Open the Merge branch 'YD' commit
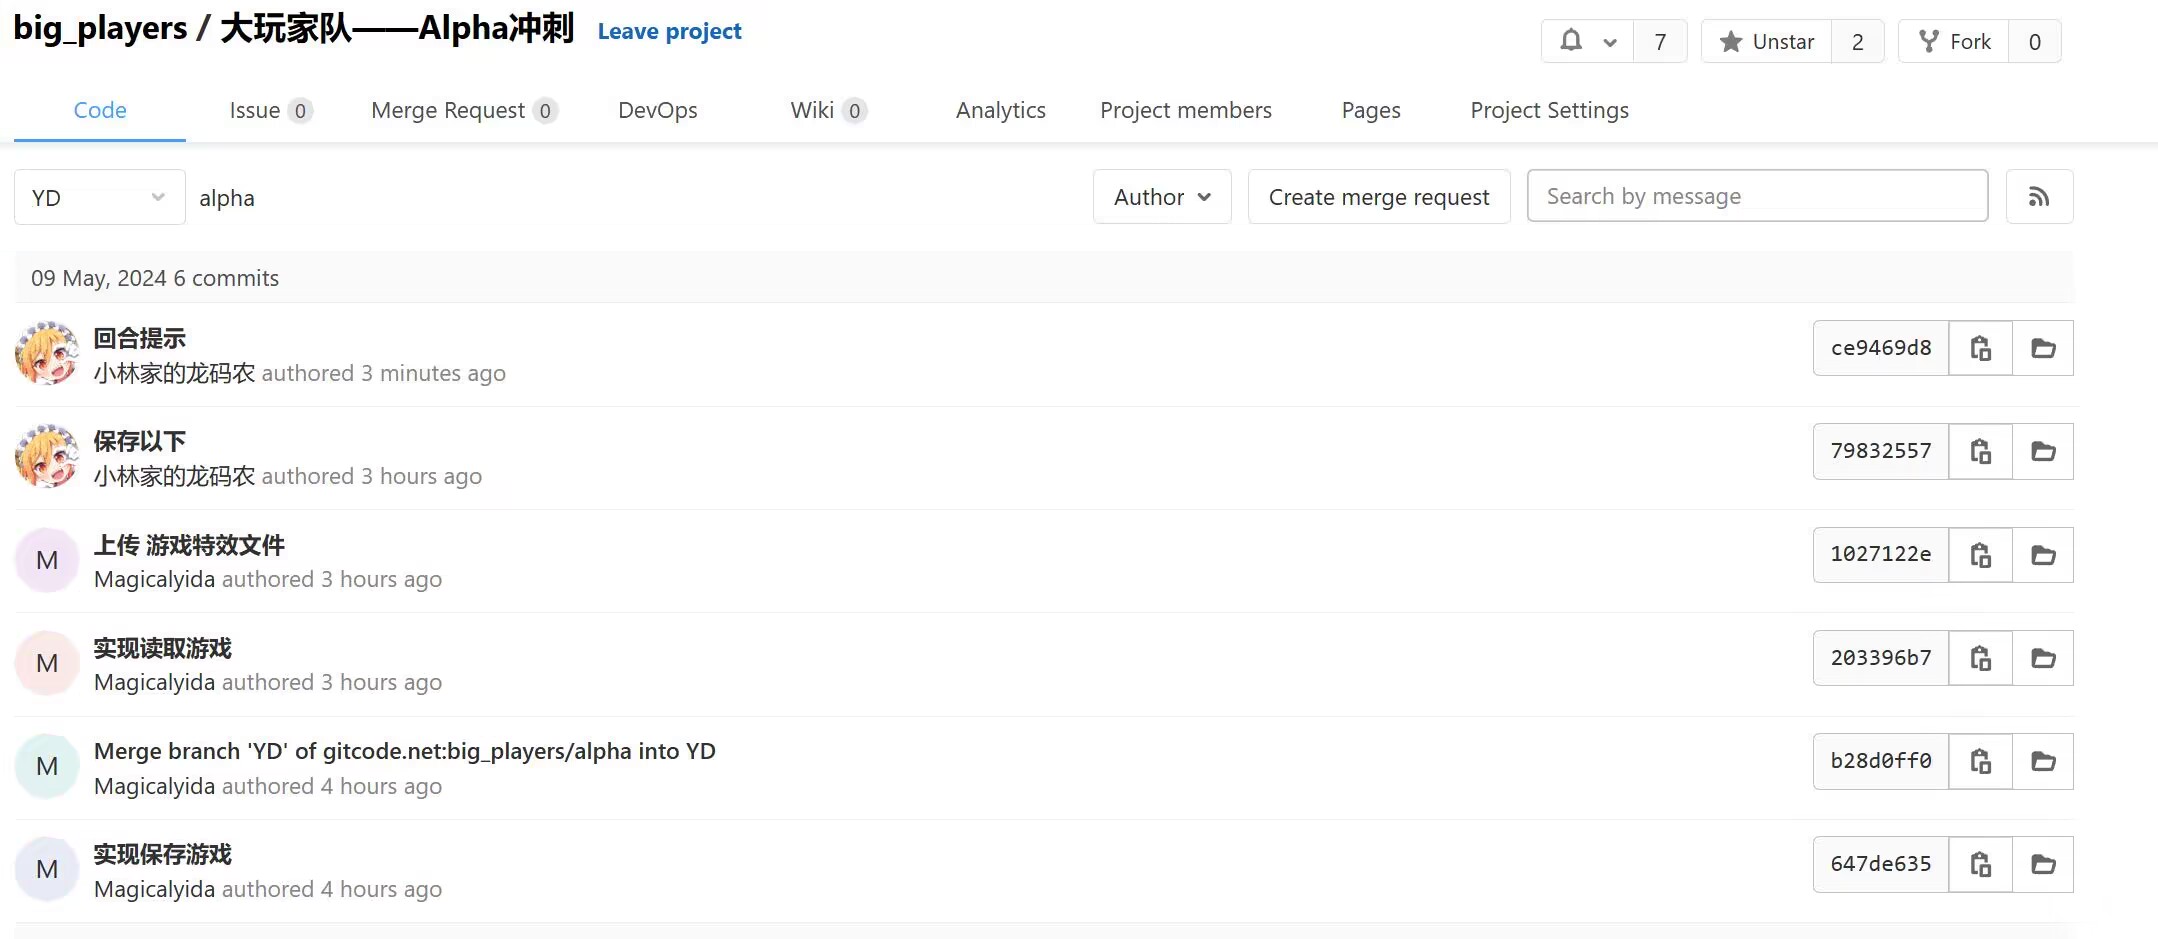Screen dimensions: 2158x939 point(405,751)
